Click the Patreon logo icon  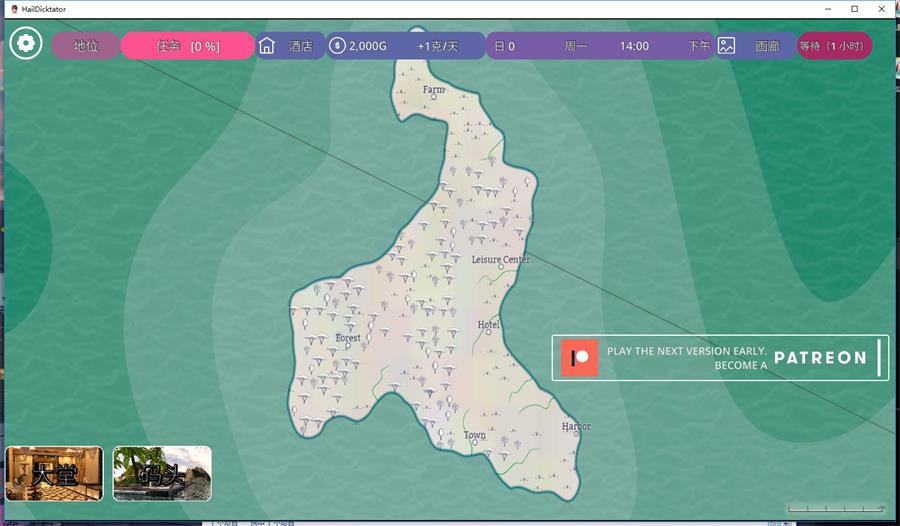point(579,358)
